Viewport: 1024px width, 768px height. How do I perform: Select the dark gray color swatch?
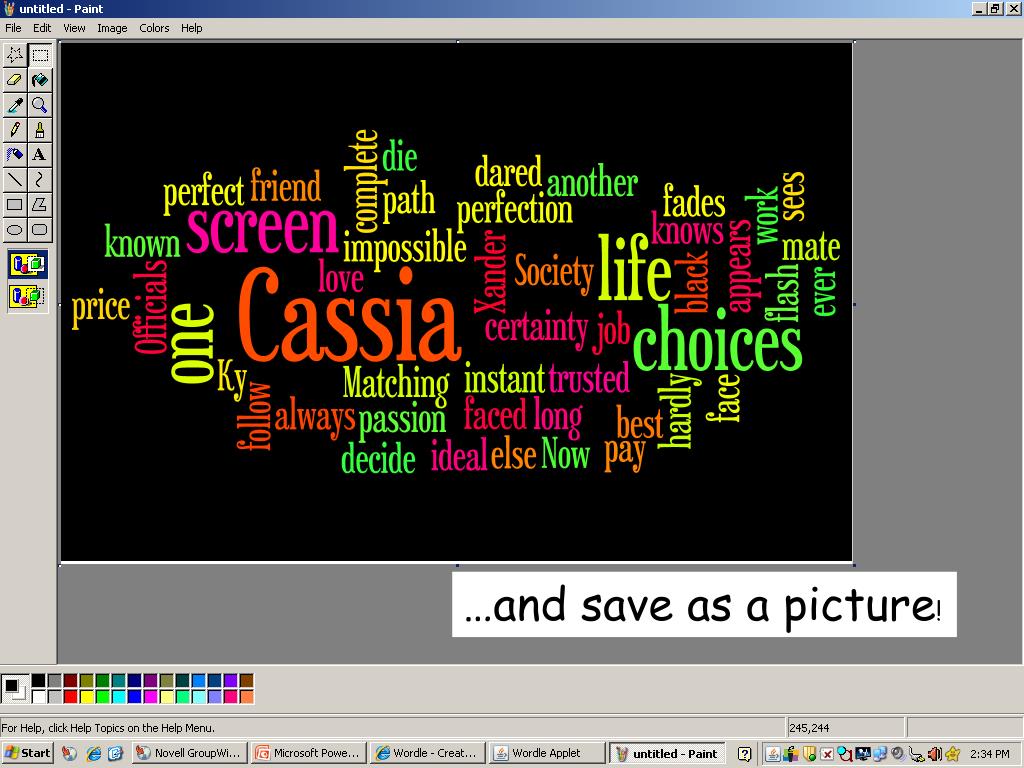click(x=55, y=681)
